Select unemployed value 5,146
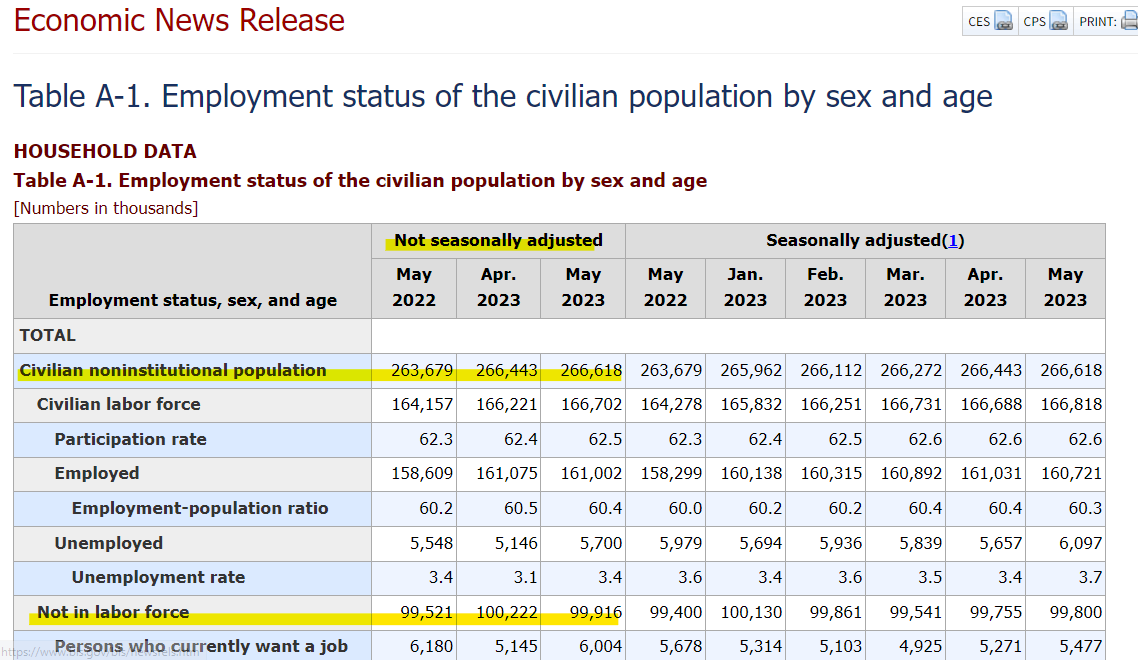1138x660 pixels. (x=516, y=543)
